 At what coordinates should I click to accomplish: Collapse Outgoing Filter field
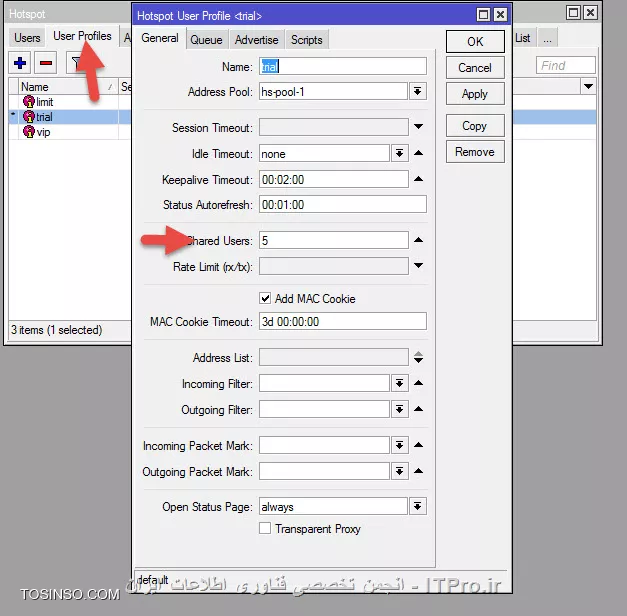[418, 409]
